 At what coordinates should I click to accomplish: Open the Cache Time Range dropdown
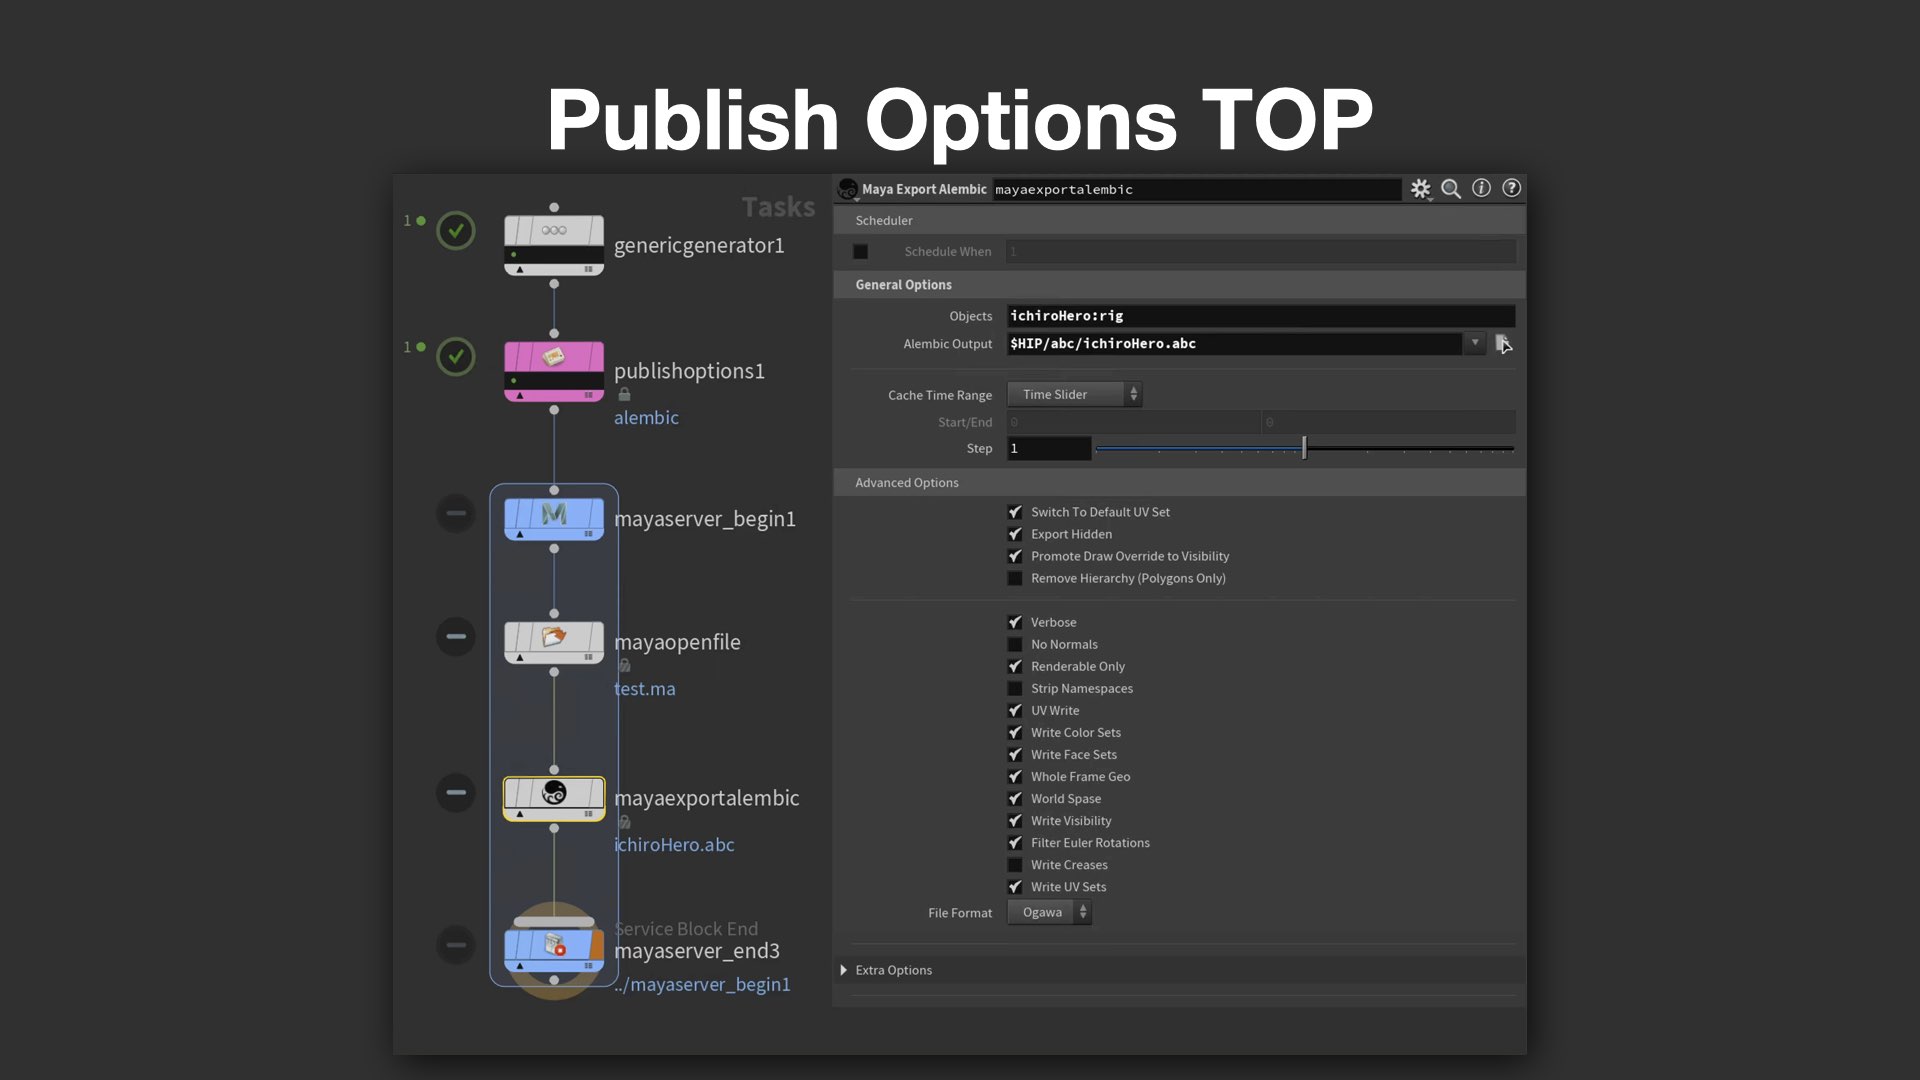point(1074,395)
